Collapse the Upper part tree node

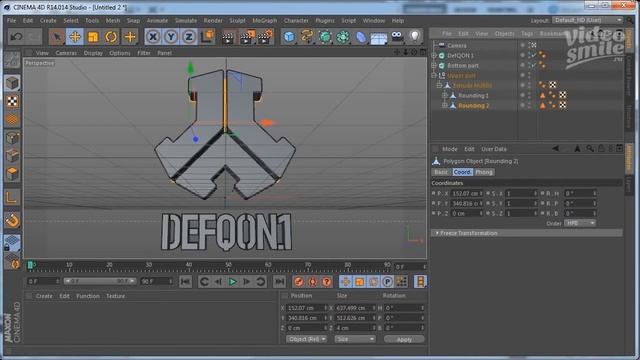tap(434, 76)
